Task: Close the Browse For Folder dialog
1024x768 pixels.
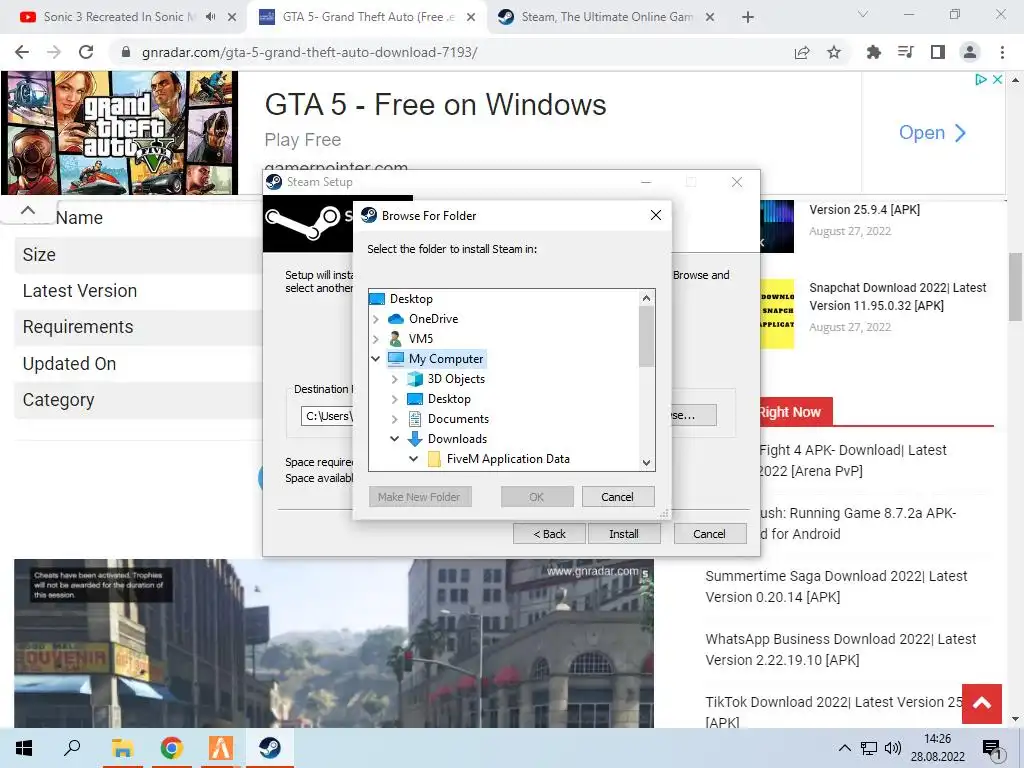Action: click(x=656, y=216)
